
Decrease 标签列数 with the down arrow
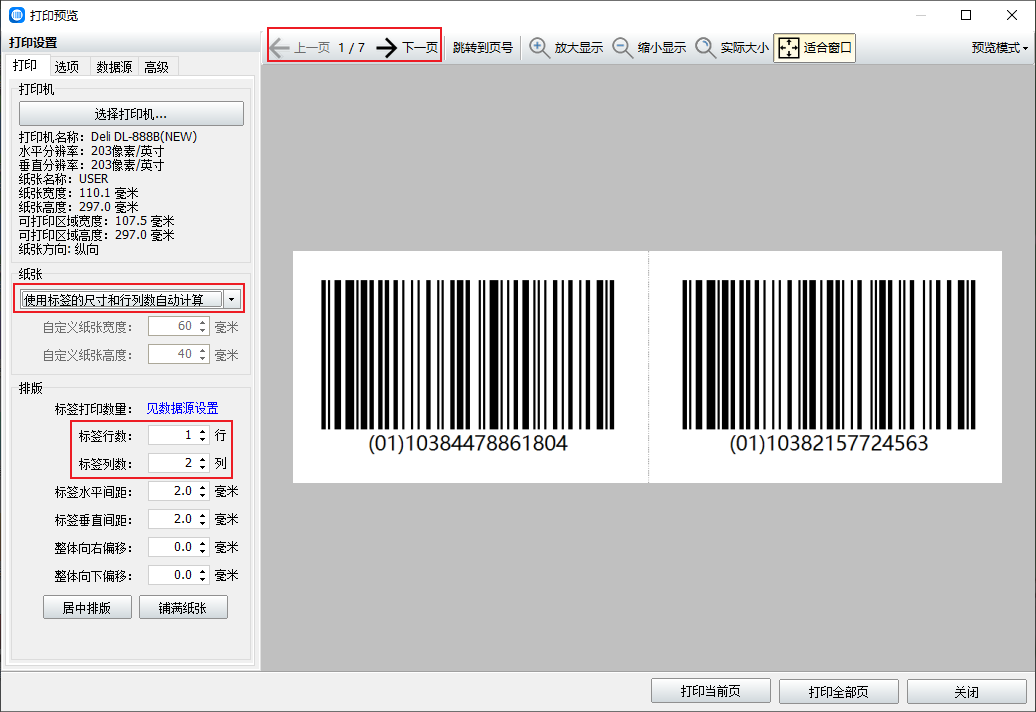pos(203,468)
